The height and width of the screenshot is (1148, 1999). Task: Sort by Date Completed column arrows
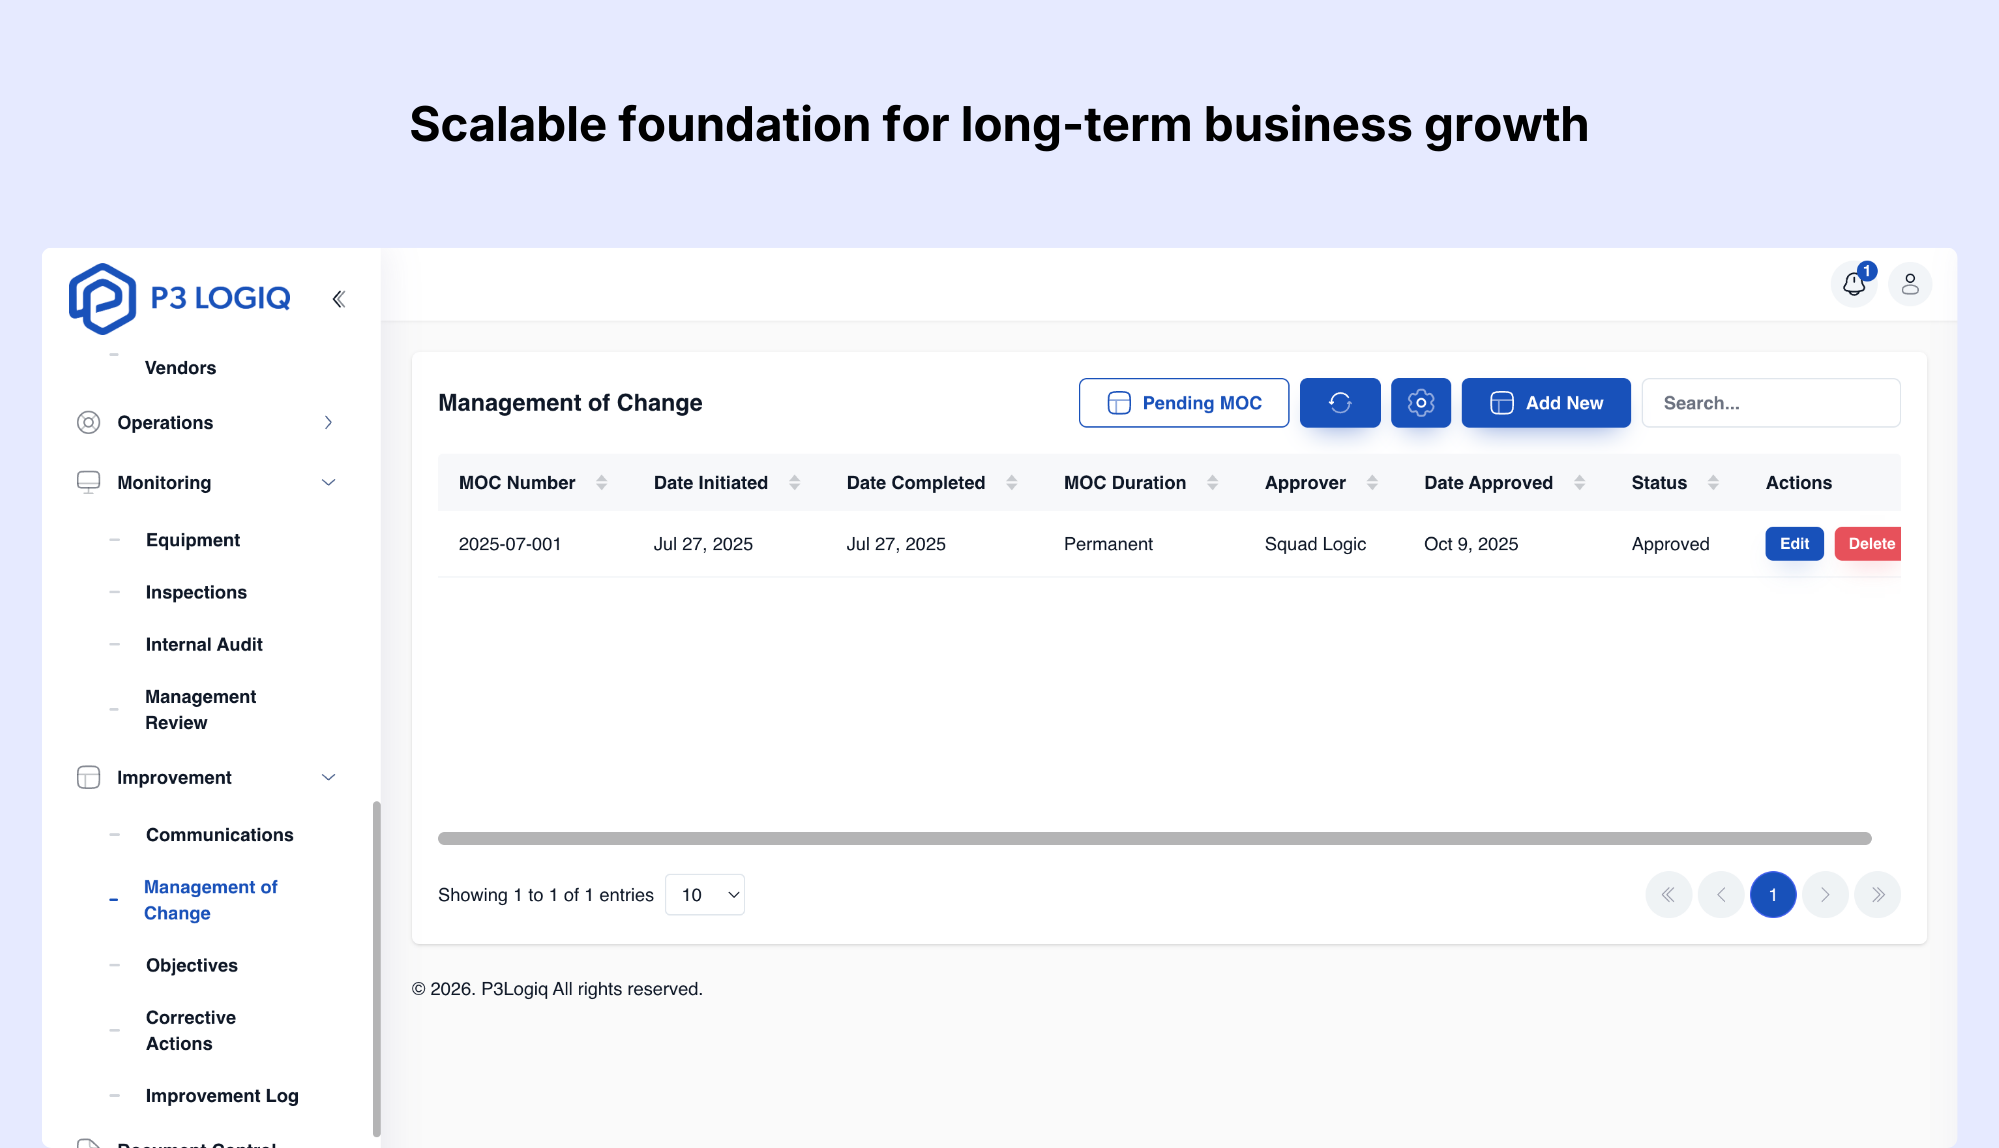pyautogui.click(x=1011, y=483)
